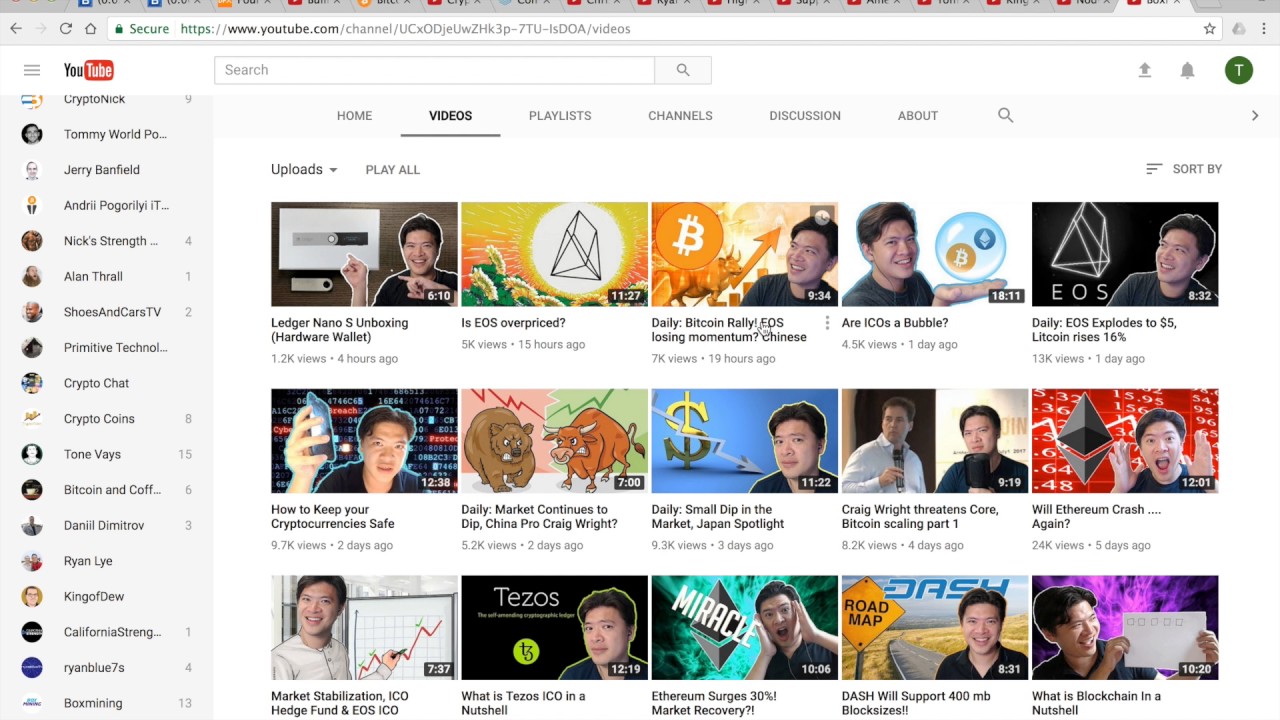Open the bear and bull Market Dip thumbnail
This screenshot has height=720, width=1280.
click(554, 441)
